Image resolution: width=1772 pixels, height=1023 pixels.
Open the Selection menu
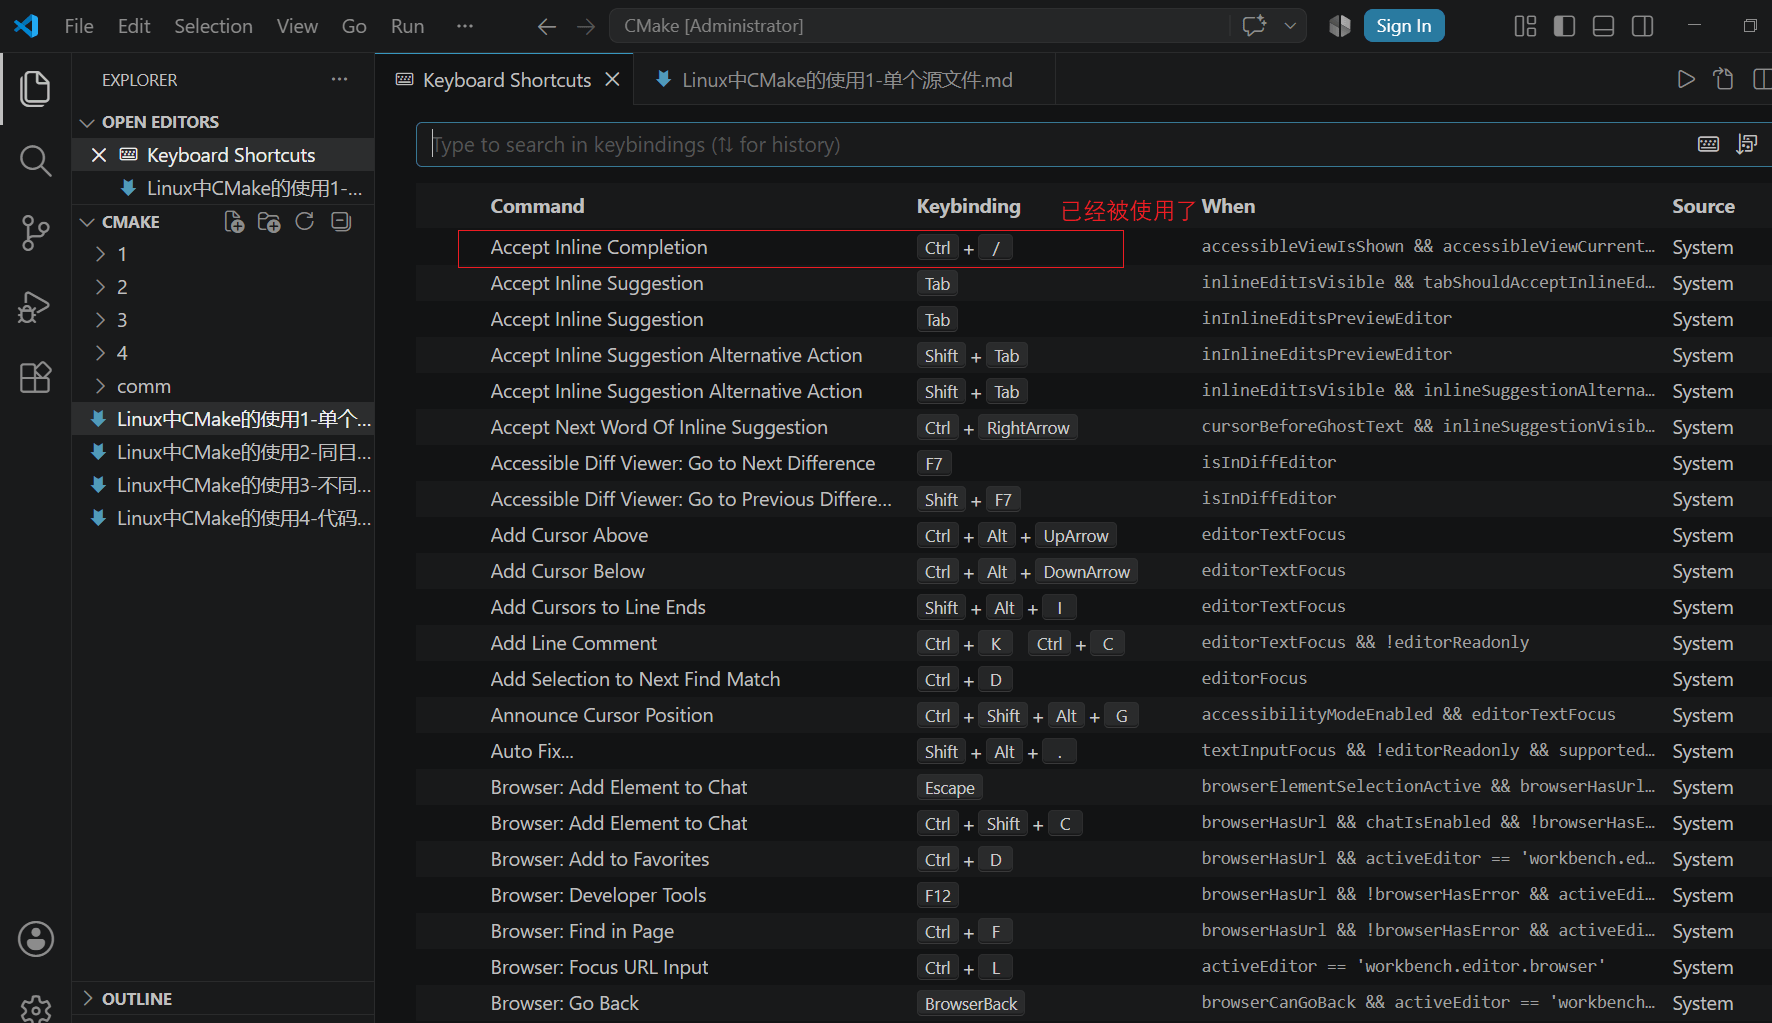213,26
